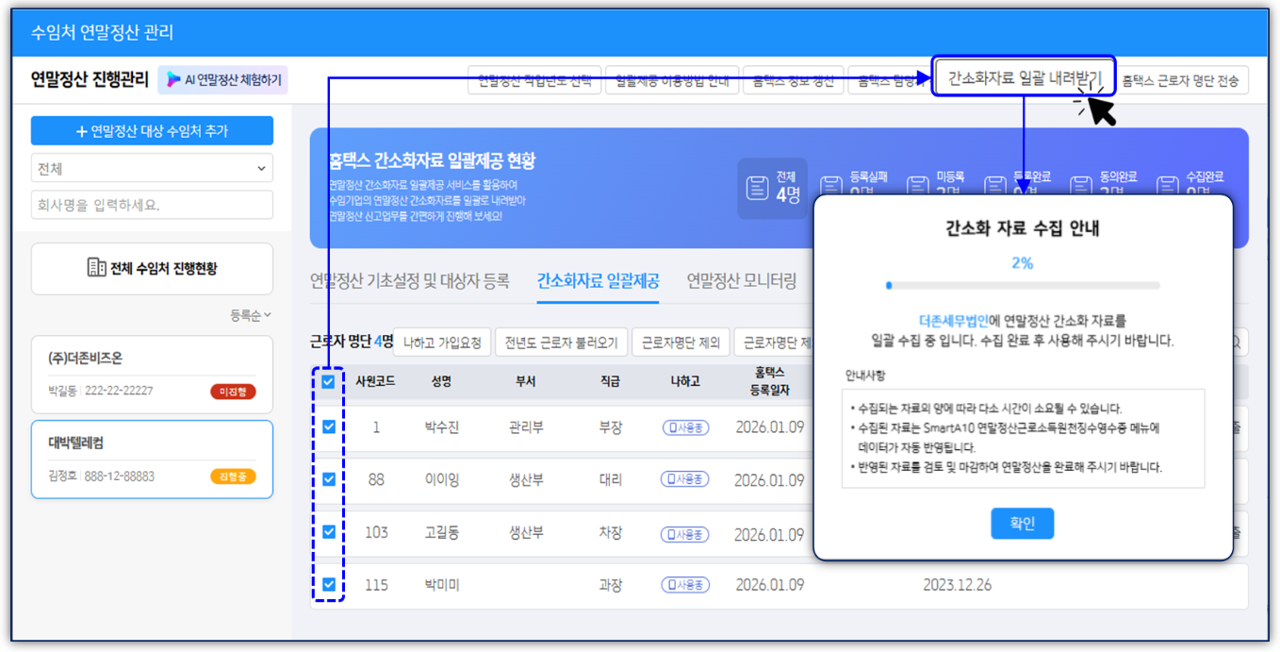Click 간소화자료 일괄 내려받기 button

(1024, 78)
